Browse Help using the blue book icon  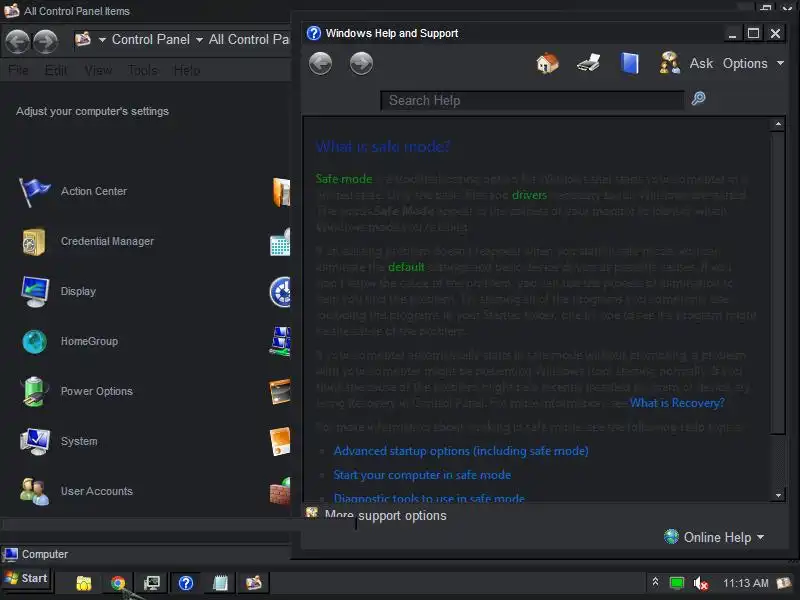(x=630, y=63)
